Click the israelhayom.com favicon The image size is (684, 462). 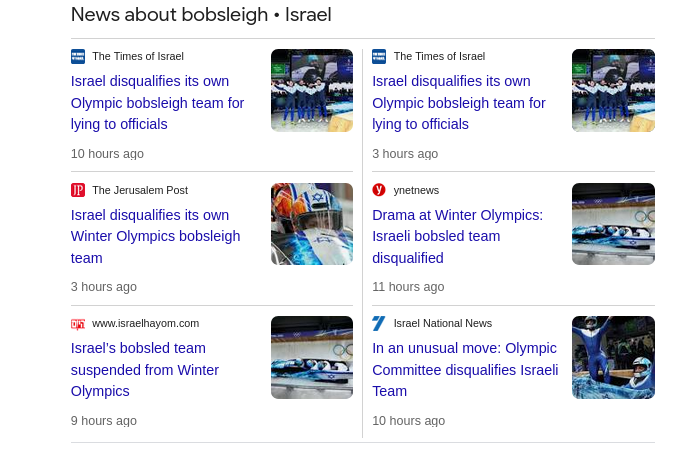tap(78, 324)
